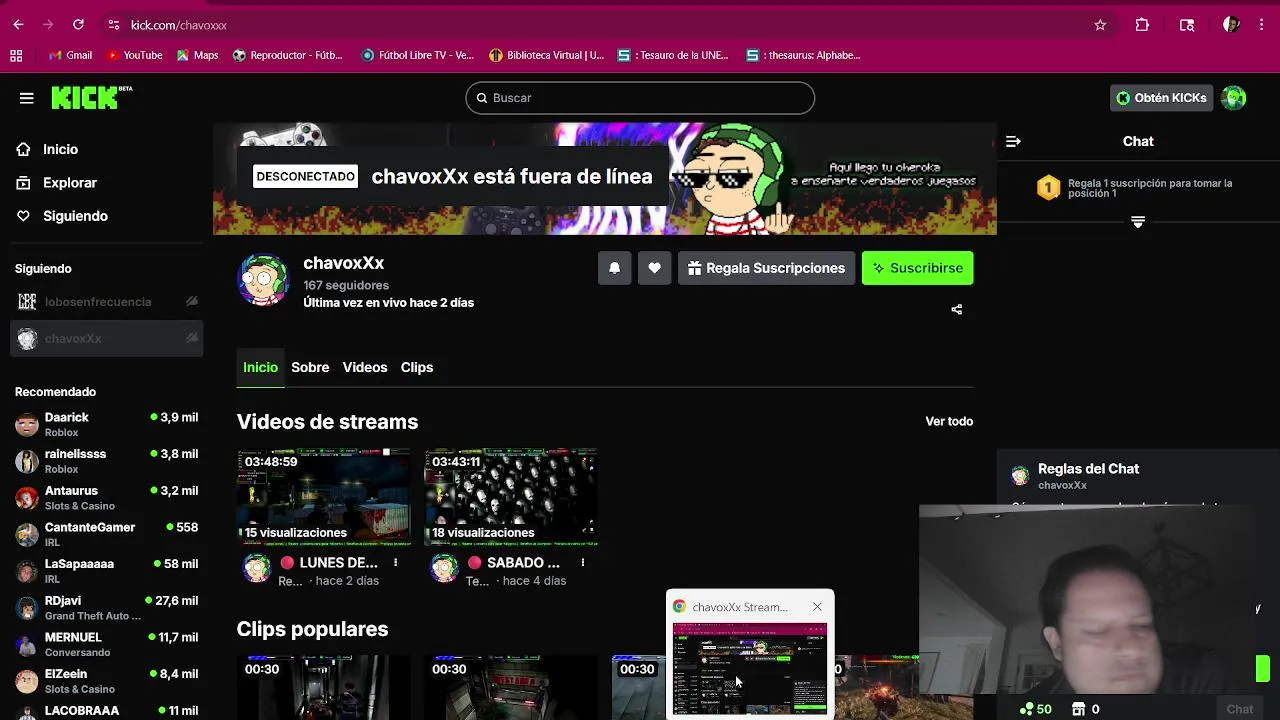Open Antaurus recommended channel
Viewport: 1280px width, 720px height.
pos(106,498)
